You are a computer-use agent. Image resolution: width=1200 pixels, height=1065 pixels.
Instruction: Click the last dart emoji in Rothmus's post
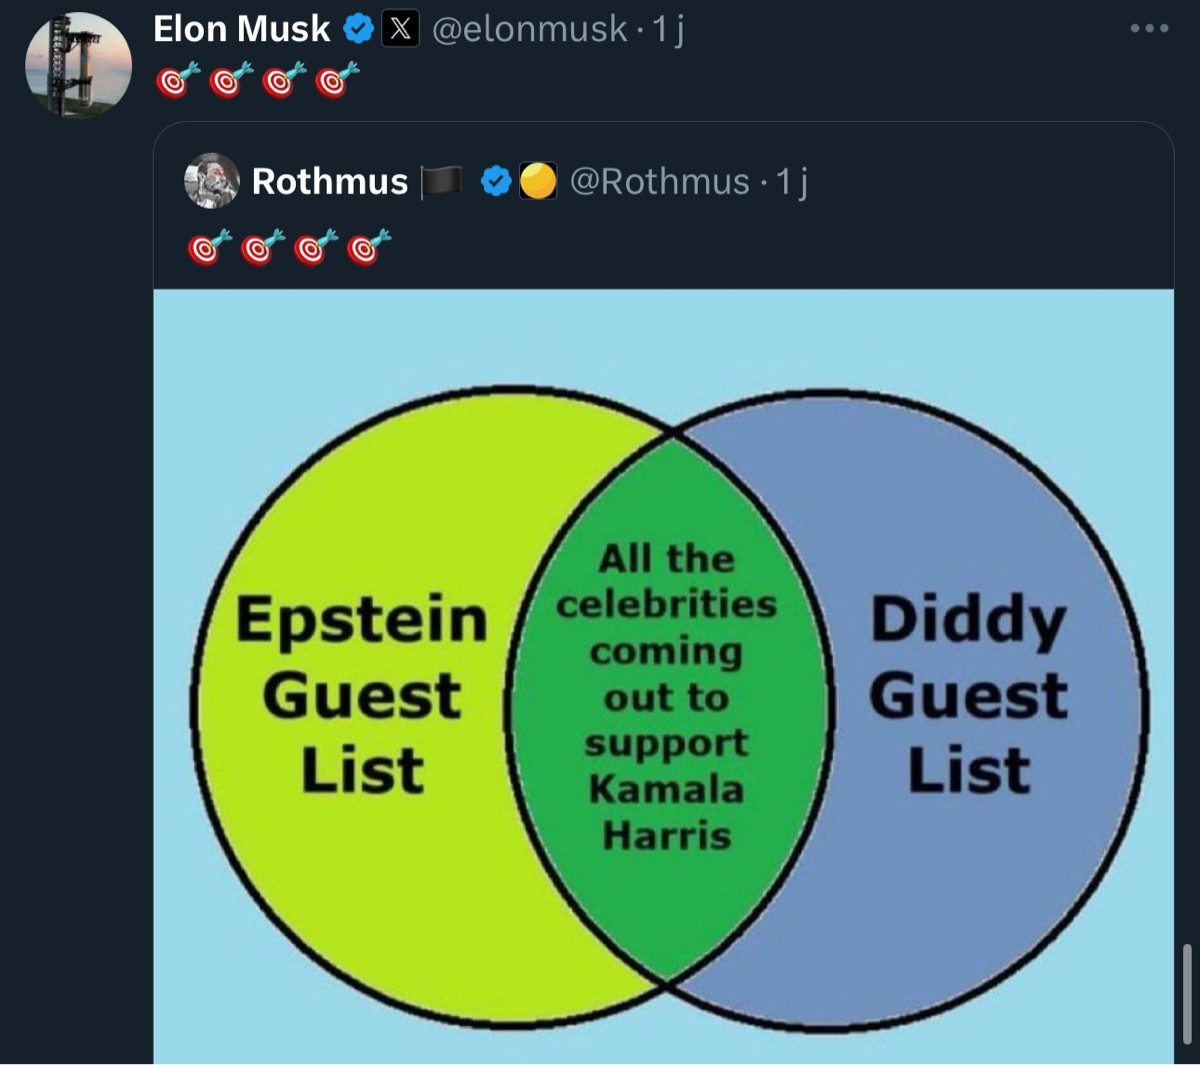368,246
